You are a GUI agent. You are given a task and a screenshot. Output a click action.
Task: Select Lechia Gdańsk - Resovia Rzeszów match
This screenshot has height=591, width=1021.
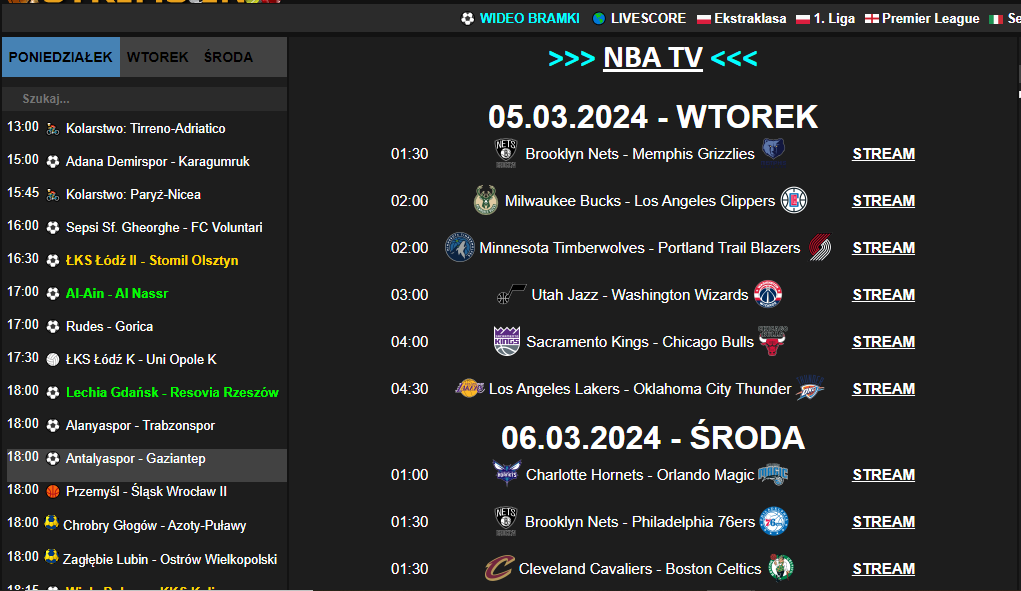[173, 392]
